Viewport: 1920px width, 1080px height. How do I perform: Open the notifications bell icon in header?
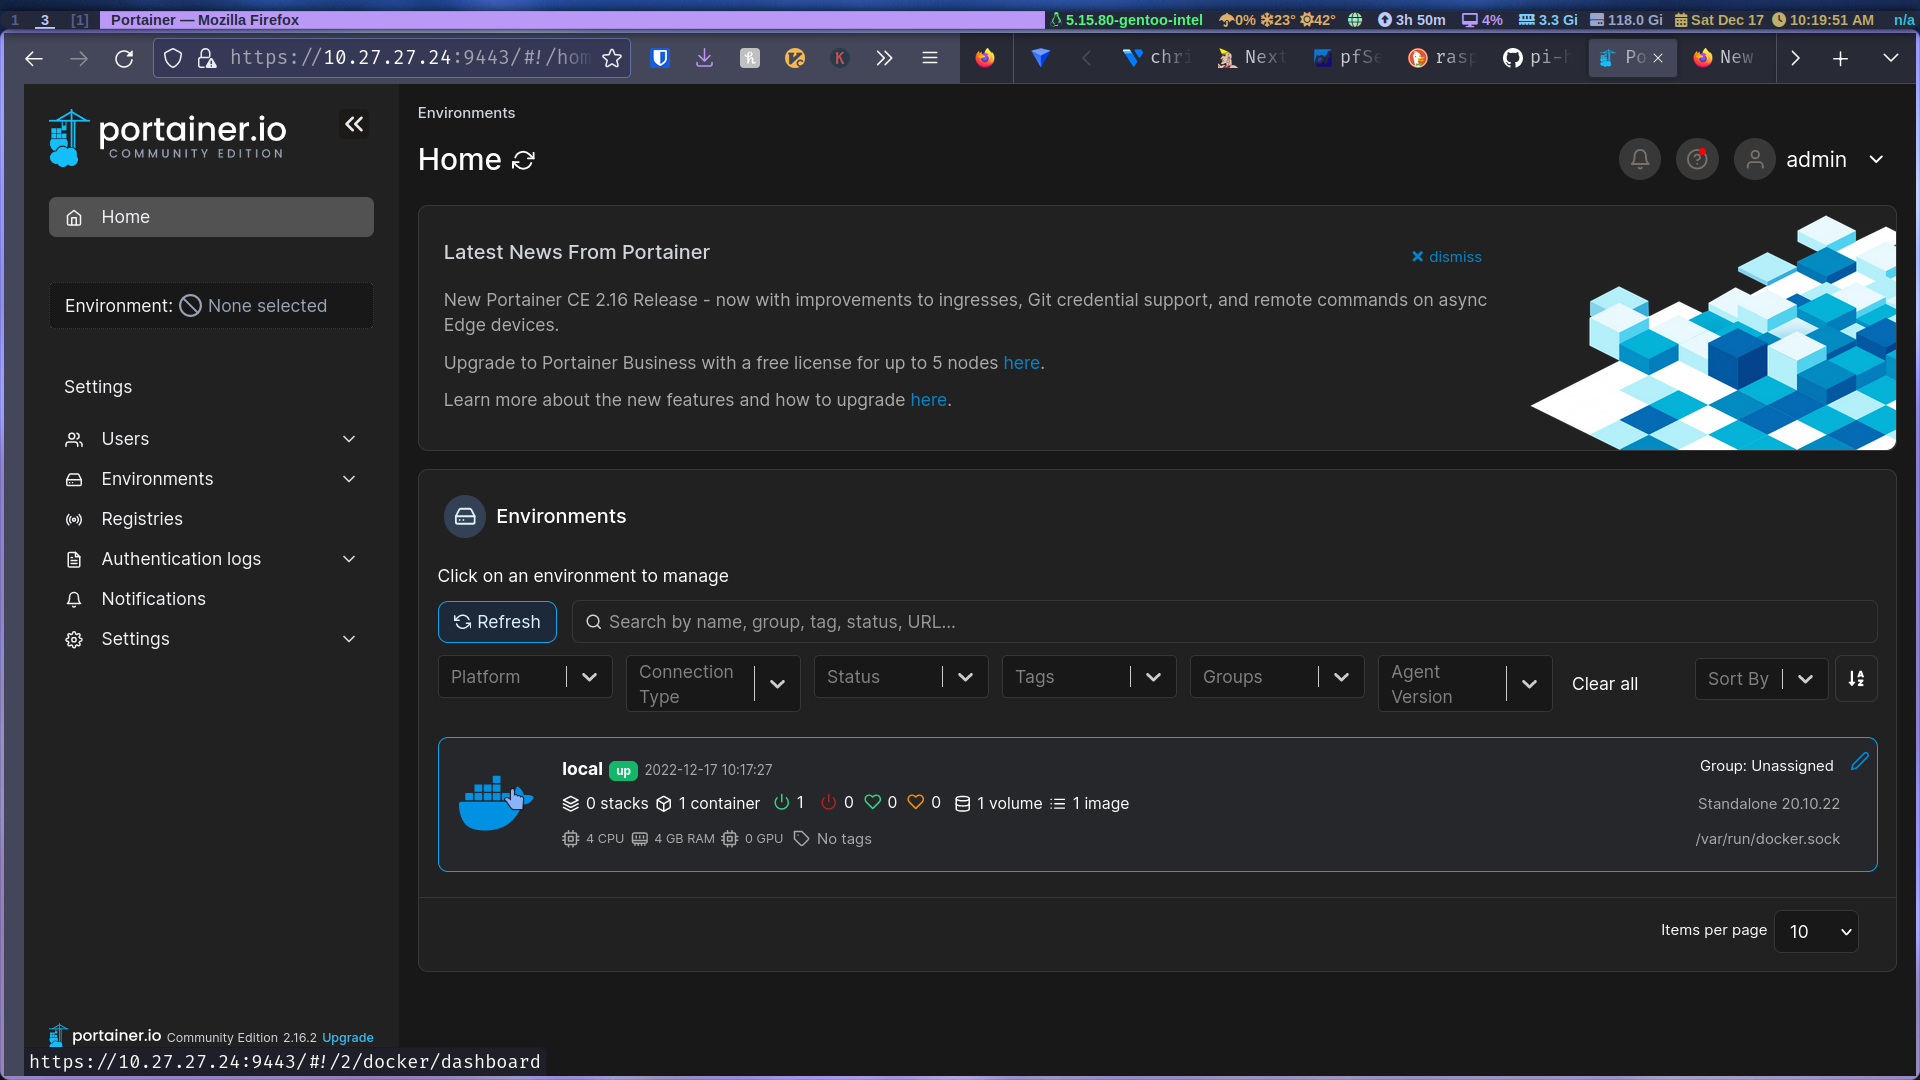[1640, 159]
